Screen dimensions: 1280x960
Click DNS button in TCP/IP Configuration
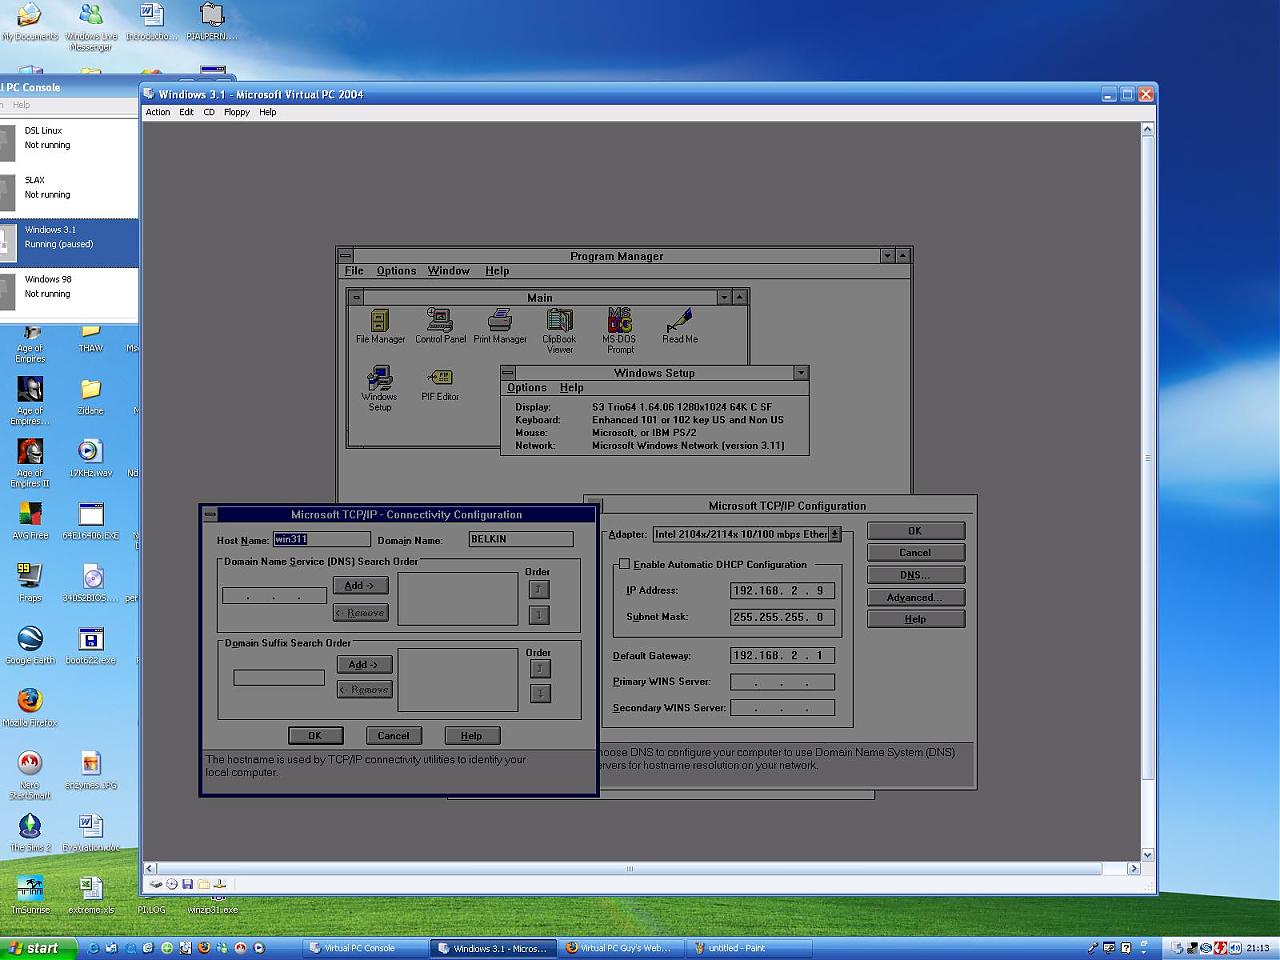pyautogui.click(x=915, y=575)
